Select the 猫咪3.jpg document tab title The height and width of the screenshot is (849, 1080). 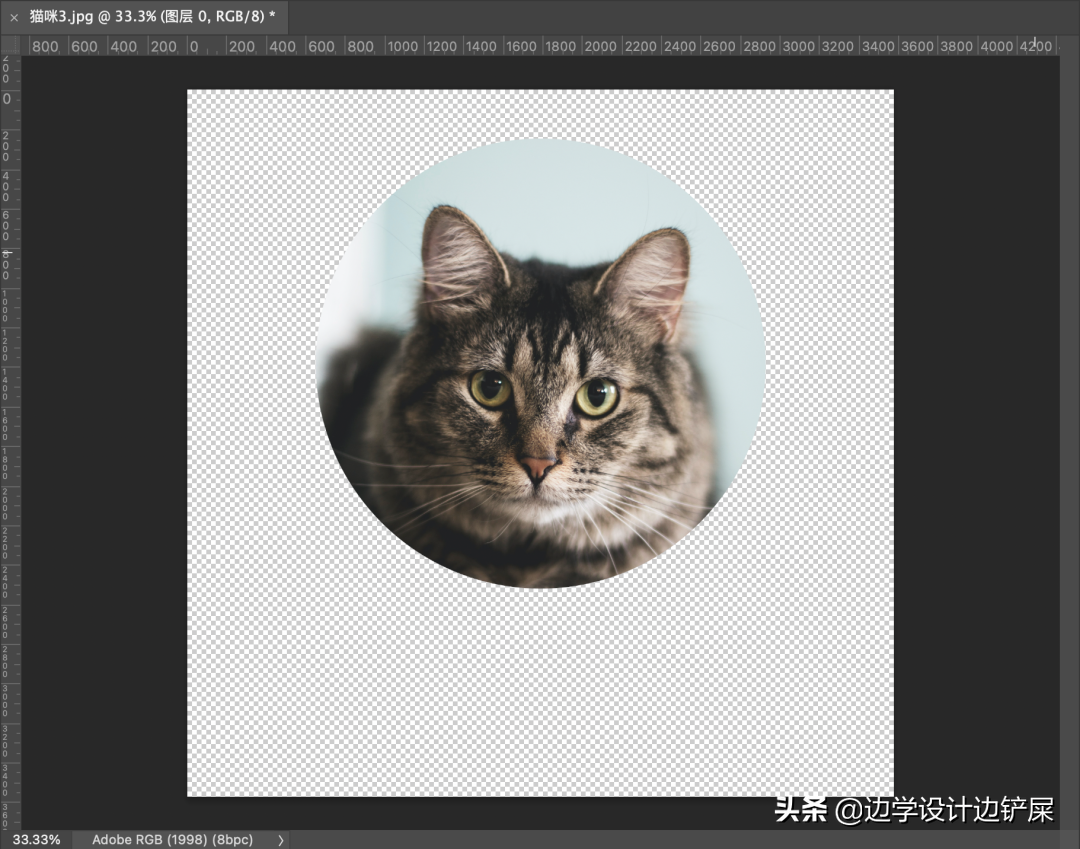click(152, 17)
